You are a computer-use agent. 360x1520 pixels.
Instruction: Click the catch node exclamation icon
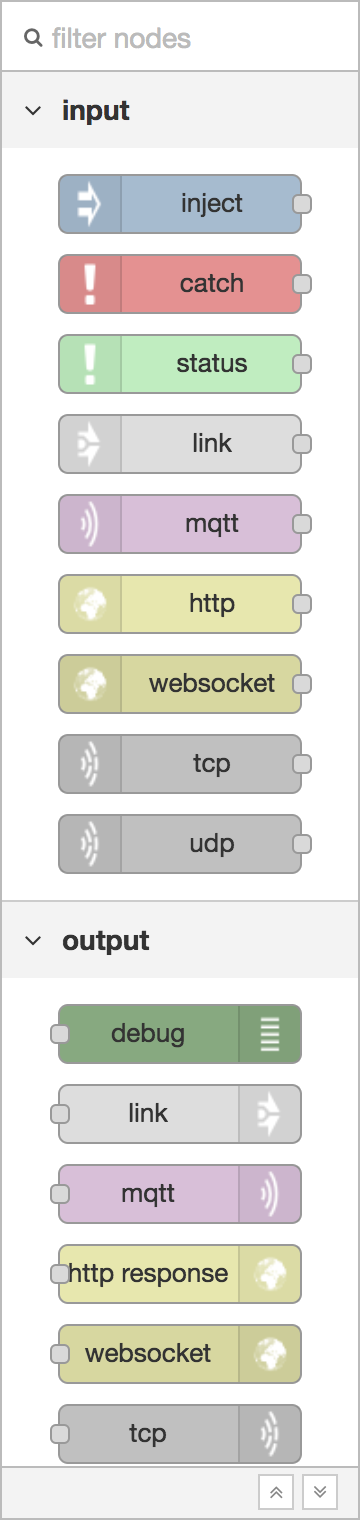tap(90, 284)
